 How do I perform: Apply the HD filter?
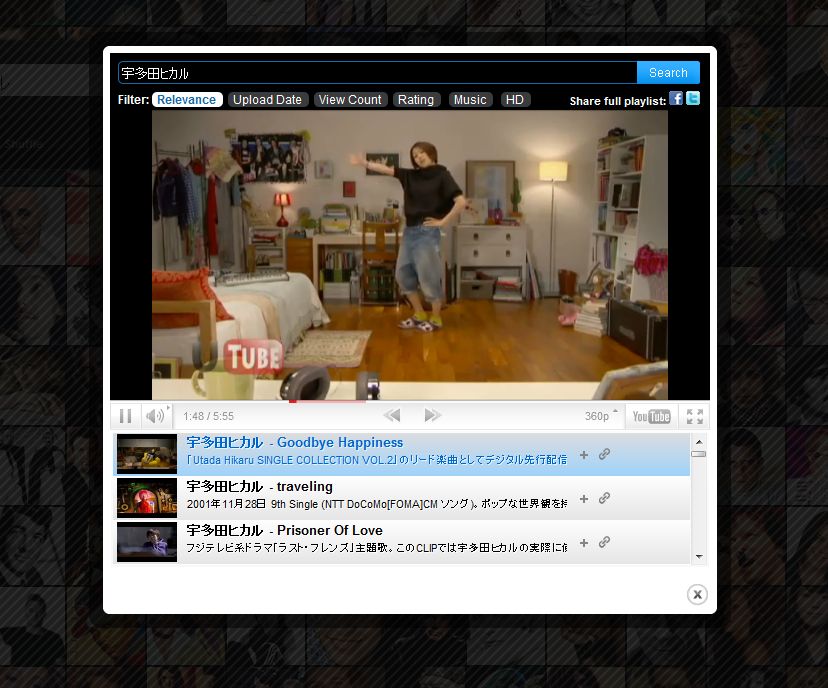click(515, 100)
